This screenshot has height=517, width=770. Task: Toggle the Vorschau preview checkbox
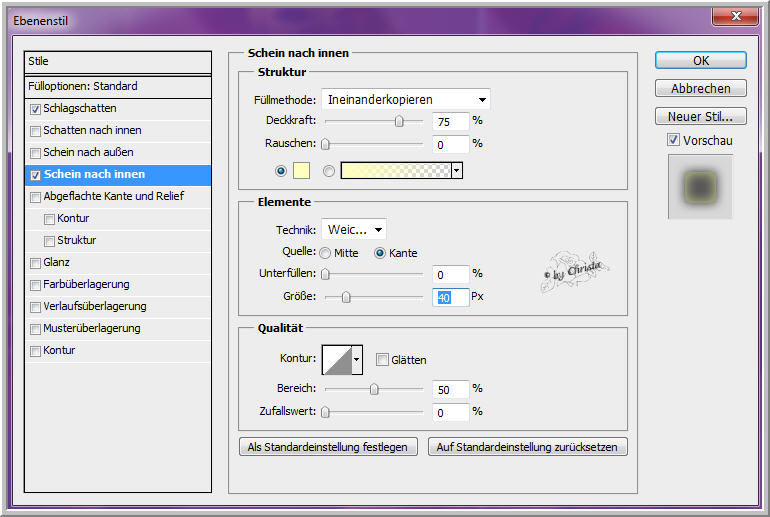point(673,139)
